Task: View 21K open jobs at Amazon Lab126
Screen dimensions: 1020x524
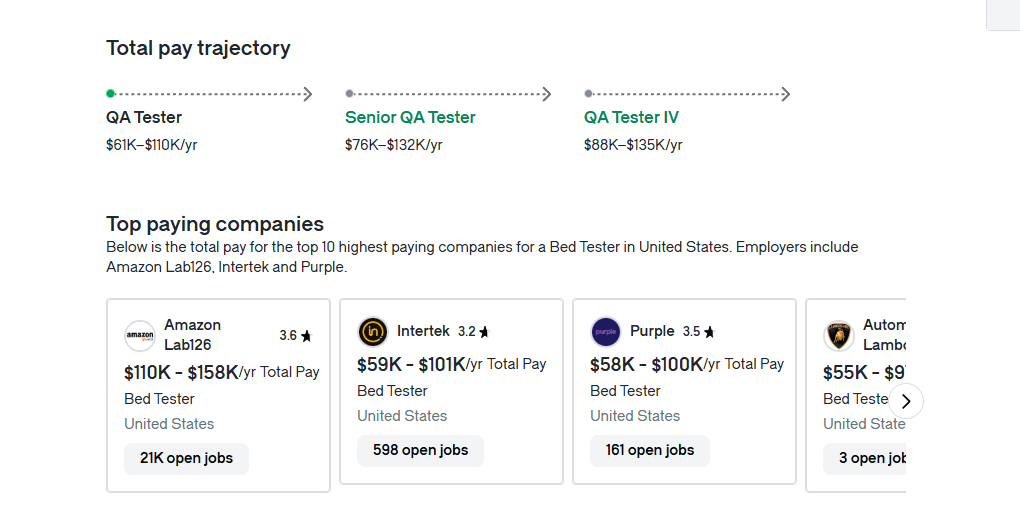Action: point(186,458)
